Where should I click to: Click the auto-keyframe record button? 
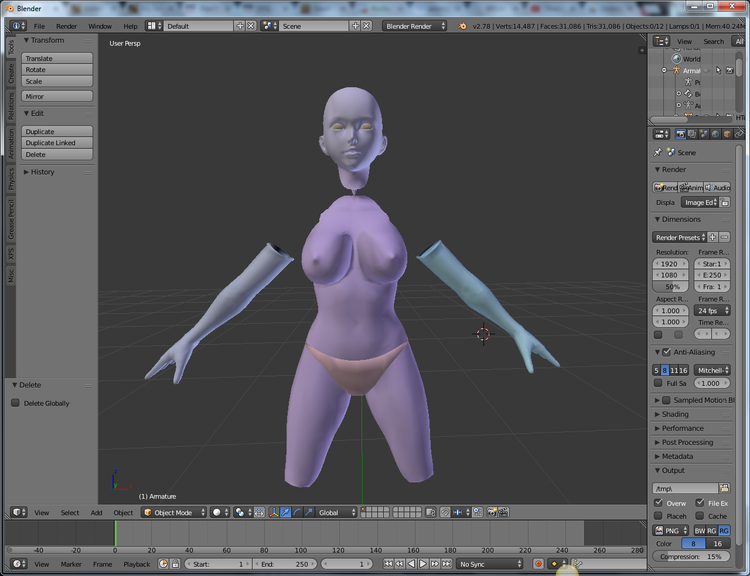[x=538, y=564]
